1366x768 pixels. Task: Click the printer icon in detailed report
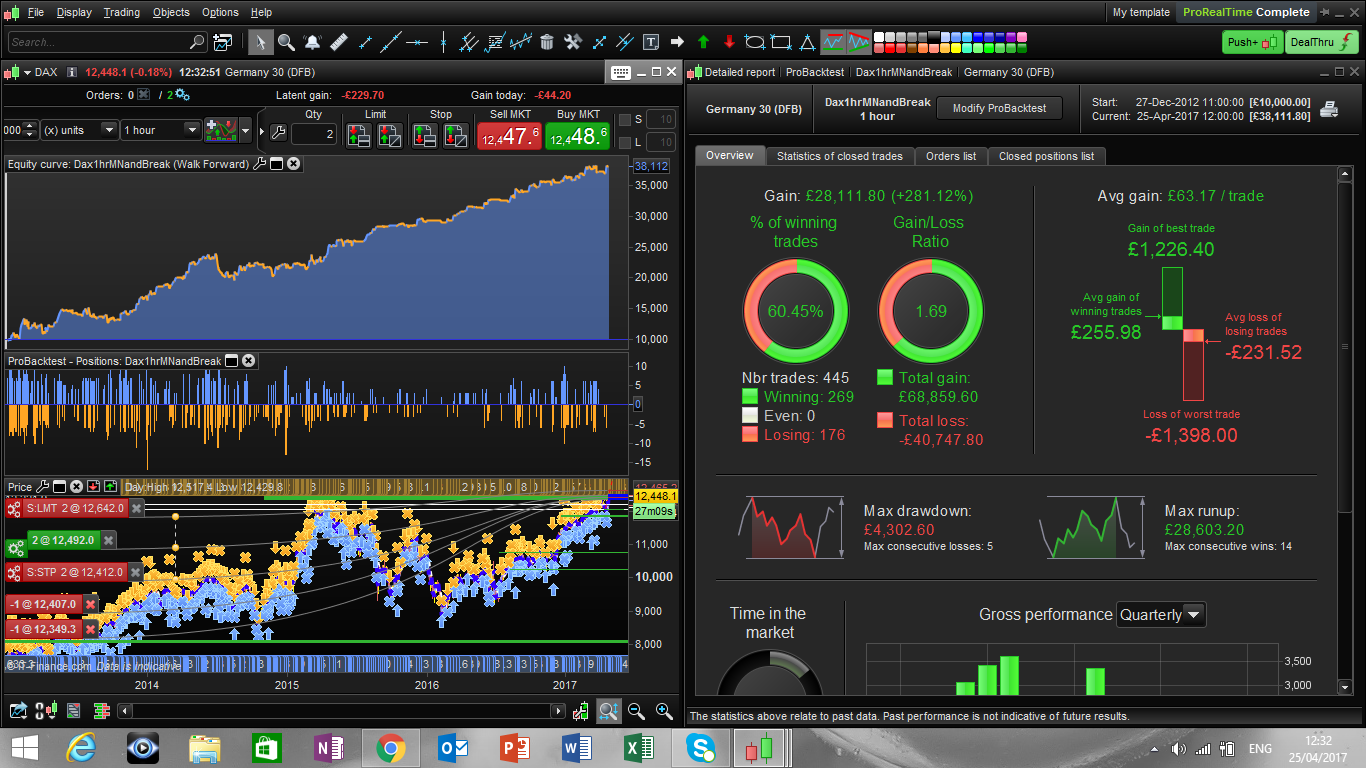point(1329,109)
